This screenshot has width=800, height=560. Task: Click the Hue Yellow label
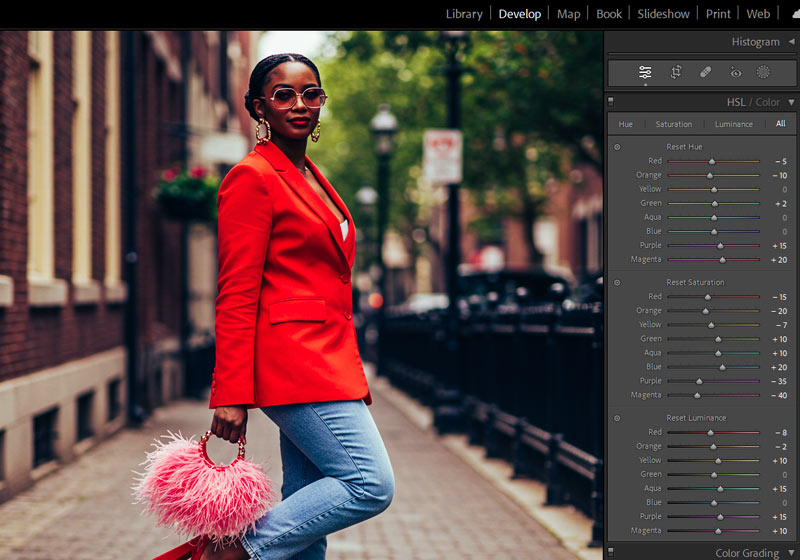point(650,189)
